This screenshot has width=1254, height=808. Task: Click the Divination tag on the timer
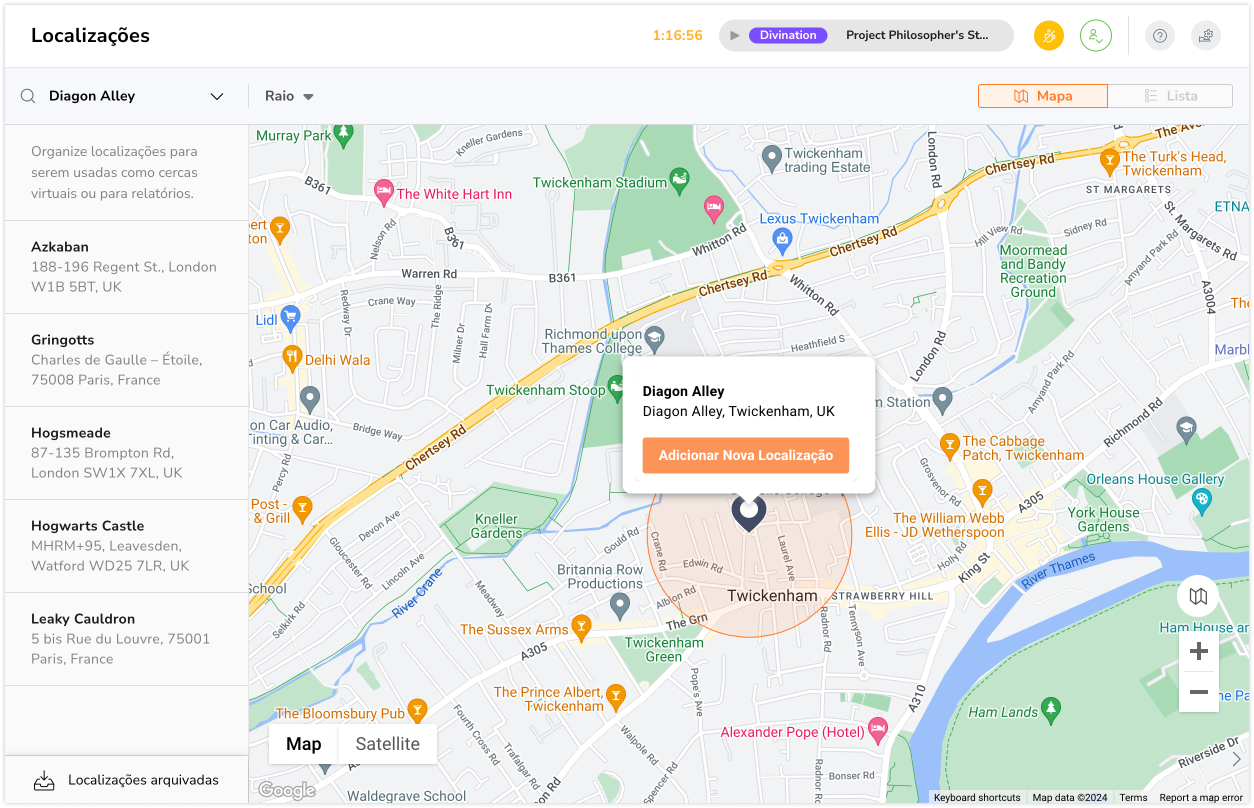pyautogui.click(x=788, y=36)
